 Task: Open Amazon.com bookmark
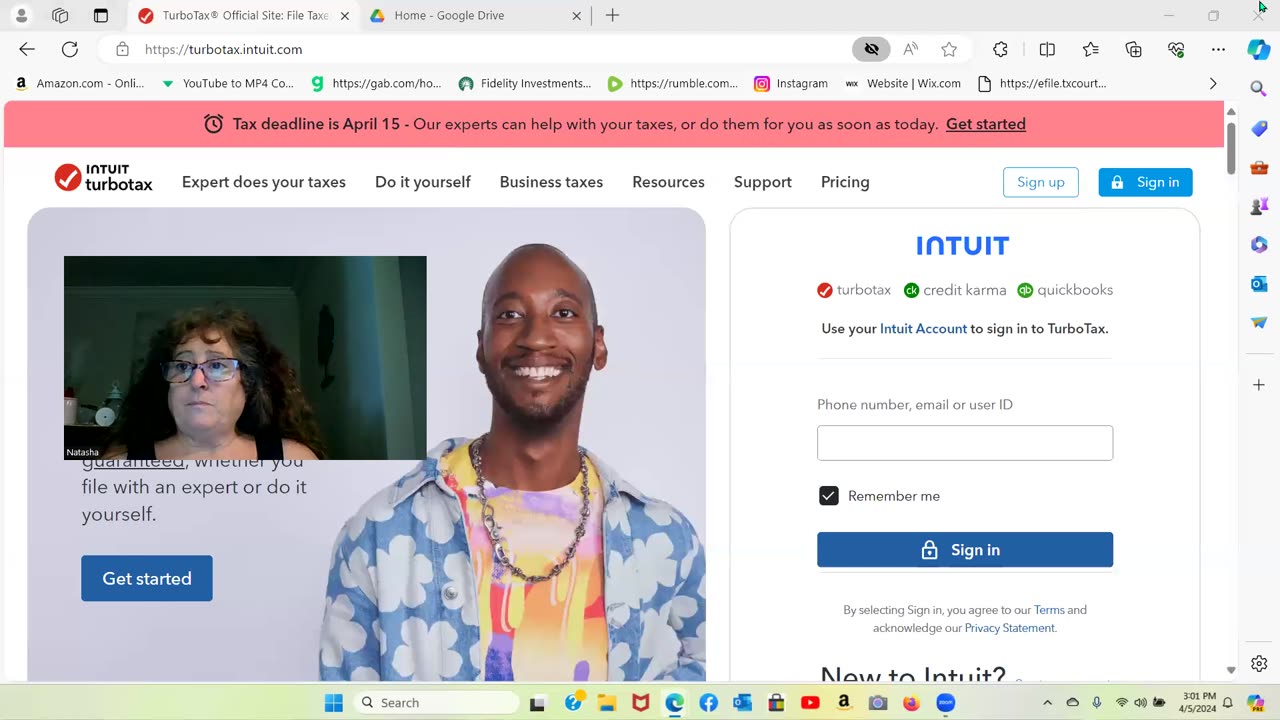(80, 84)
